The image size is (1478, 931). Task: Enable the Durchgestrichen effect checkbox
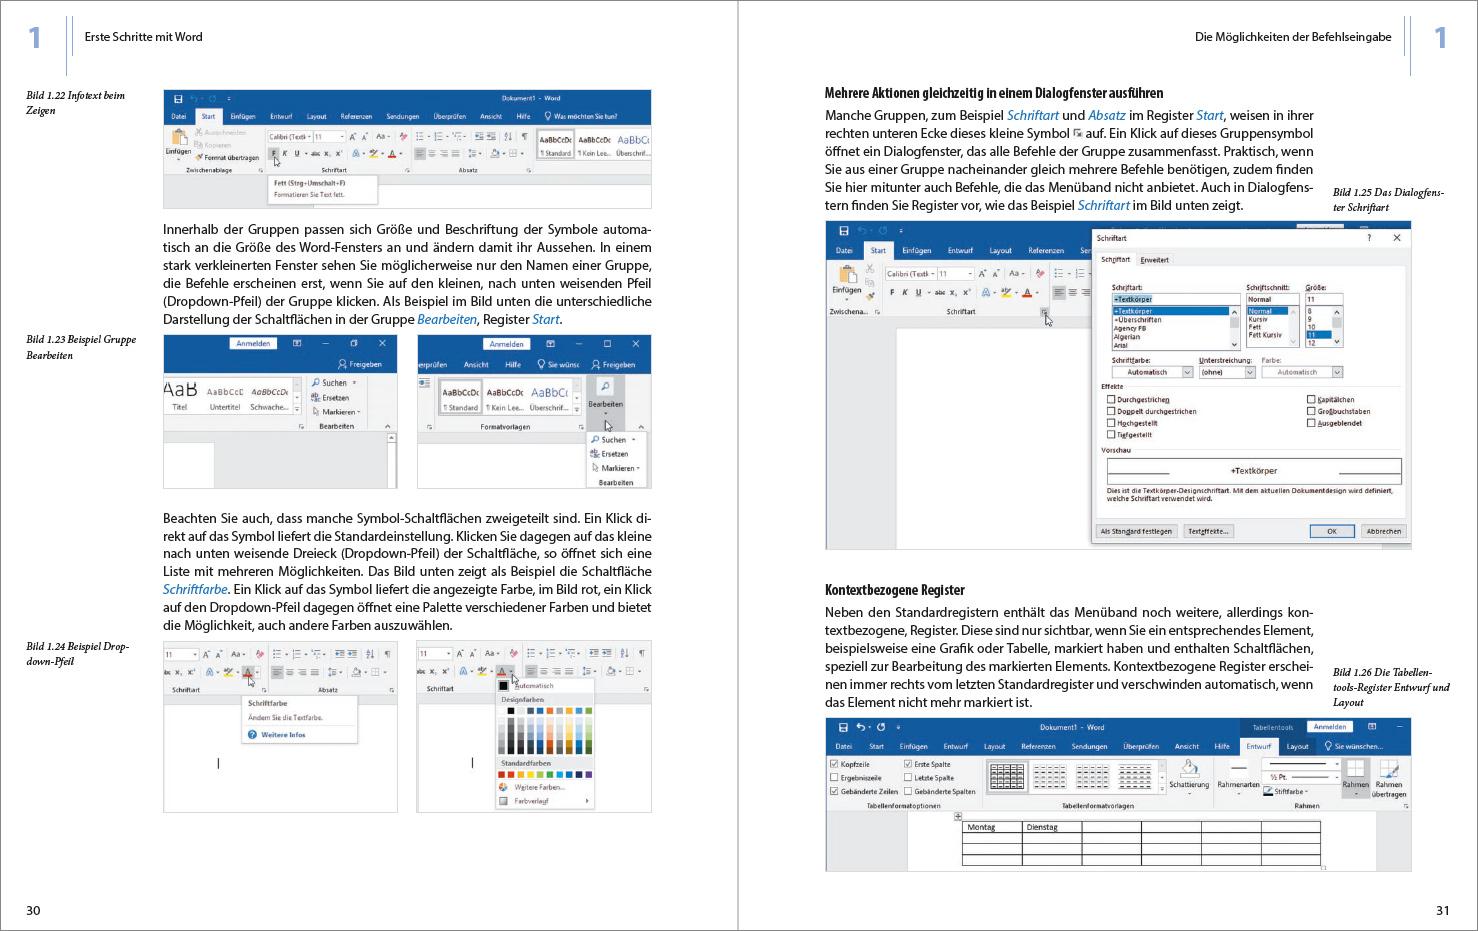[1110, 399]
